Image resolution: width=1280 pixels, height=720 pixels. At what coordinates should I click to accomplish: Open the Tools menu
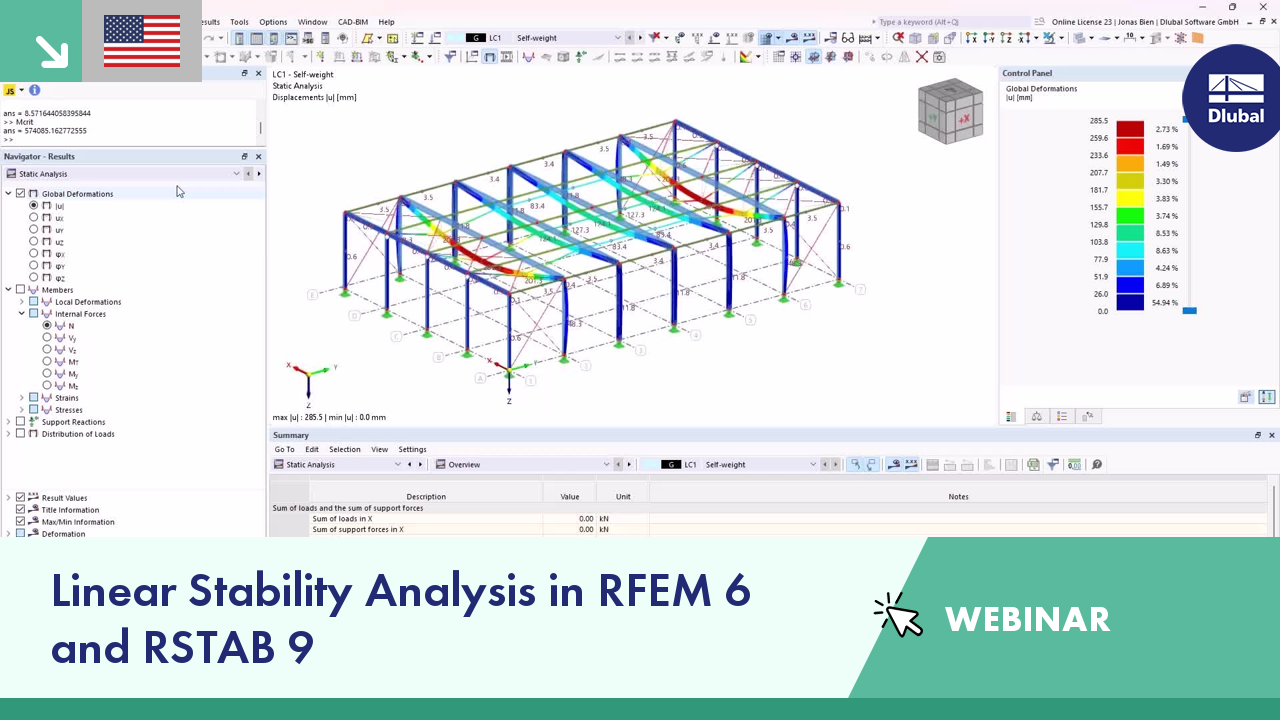pos(239,21)
